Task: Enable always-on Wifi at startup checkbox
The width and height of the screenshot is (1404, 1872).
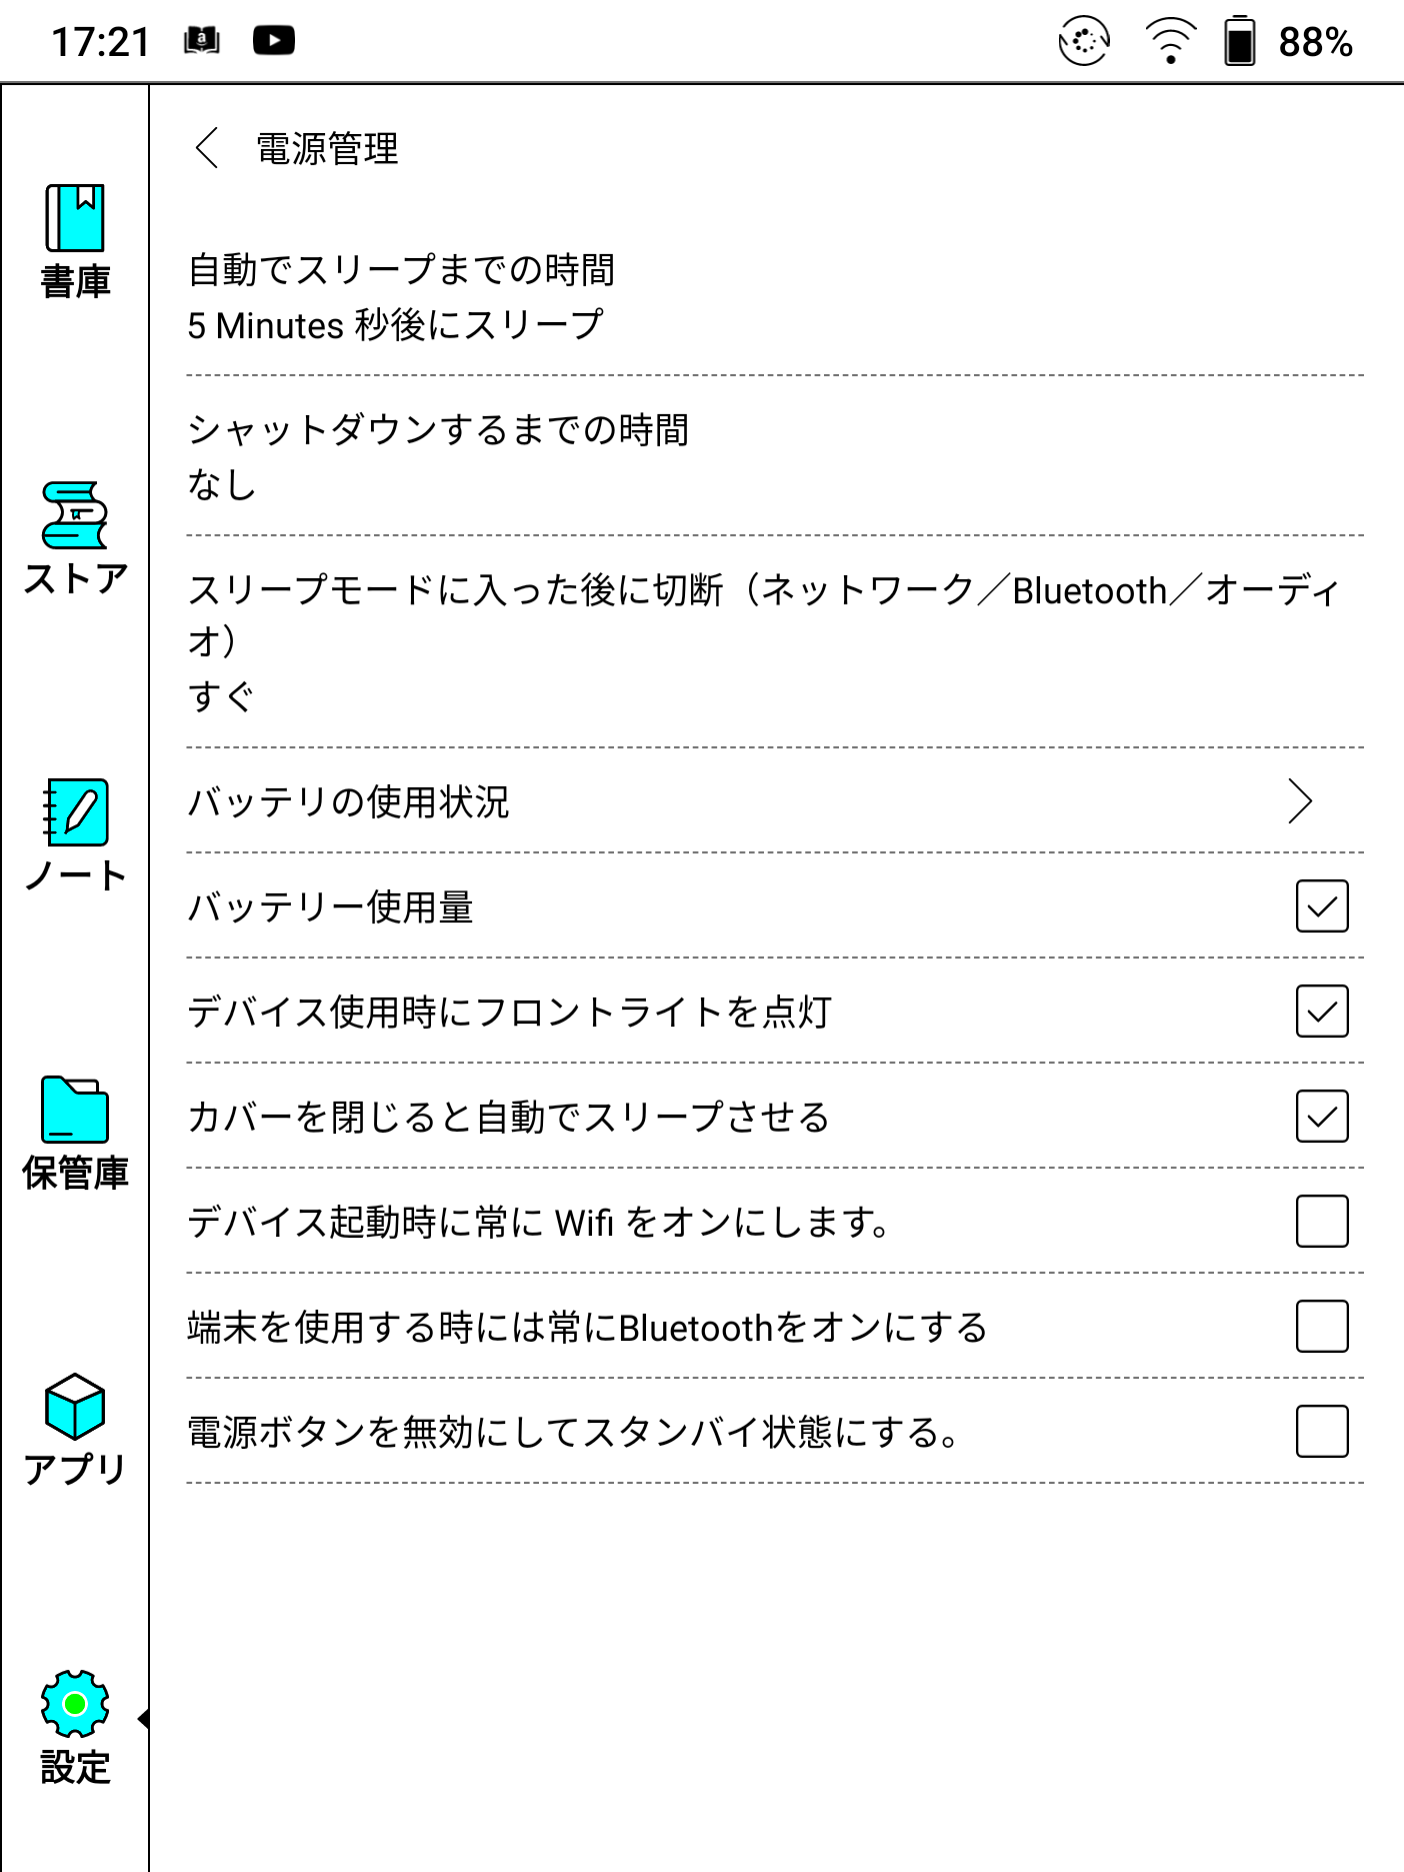Action: [x=1322, y=1221]
